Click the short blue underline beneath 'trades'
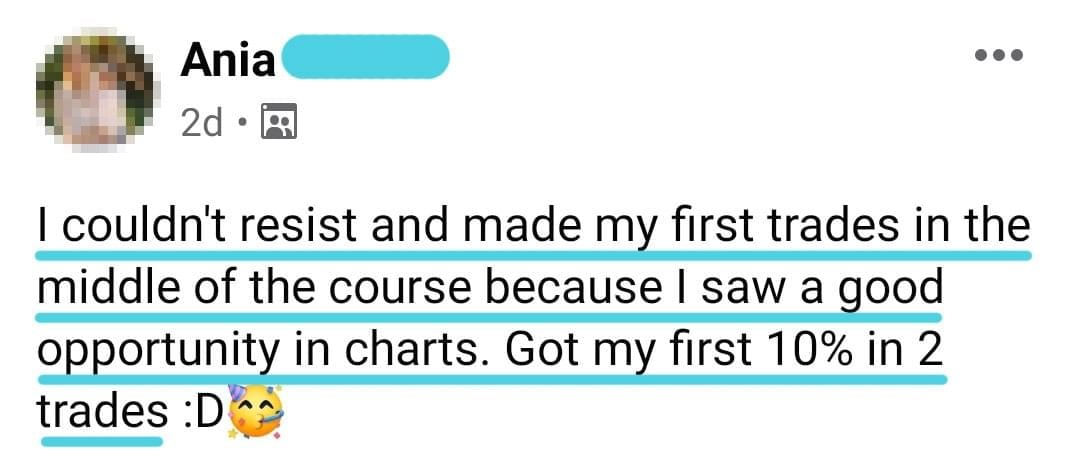This screenshot has width=1080, height=475. pyautogui.click(x=102, y=441)
